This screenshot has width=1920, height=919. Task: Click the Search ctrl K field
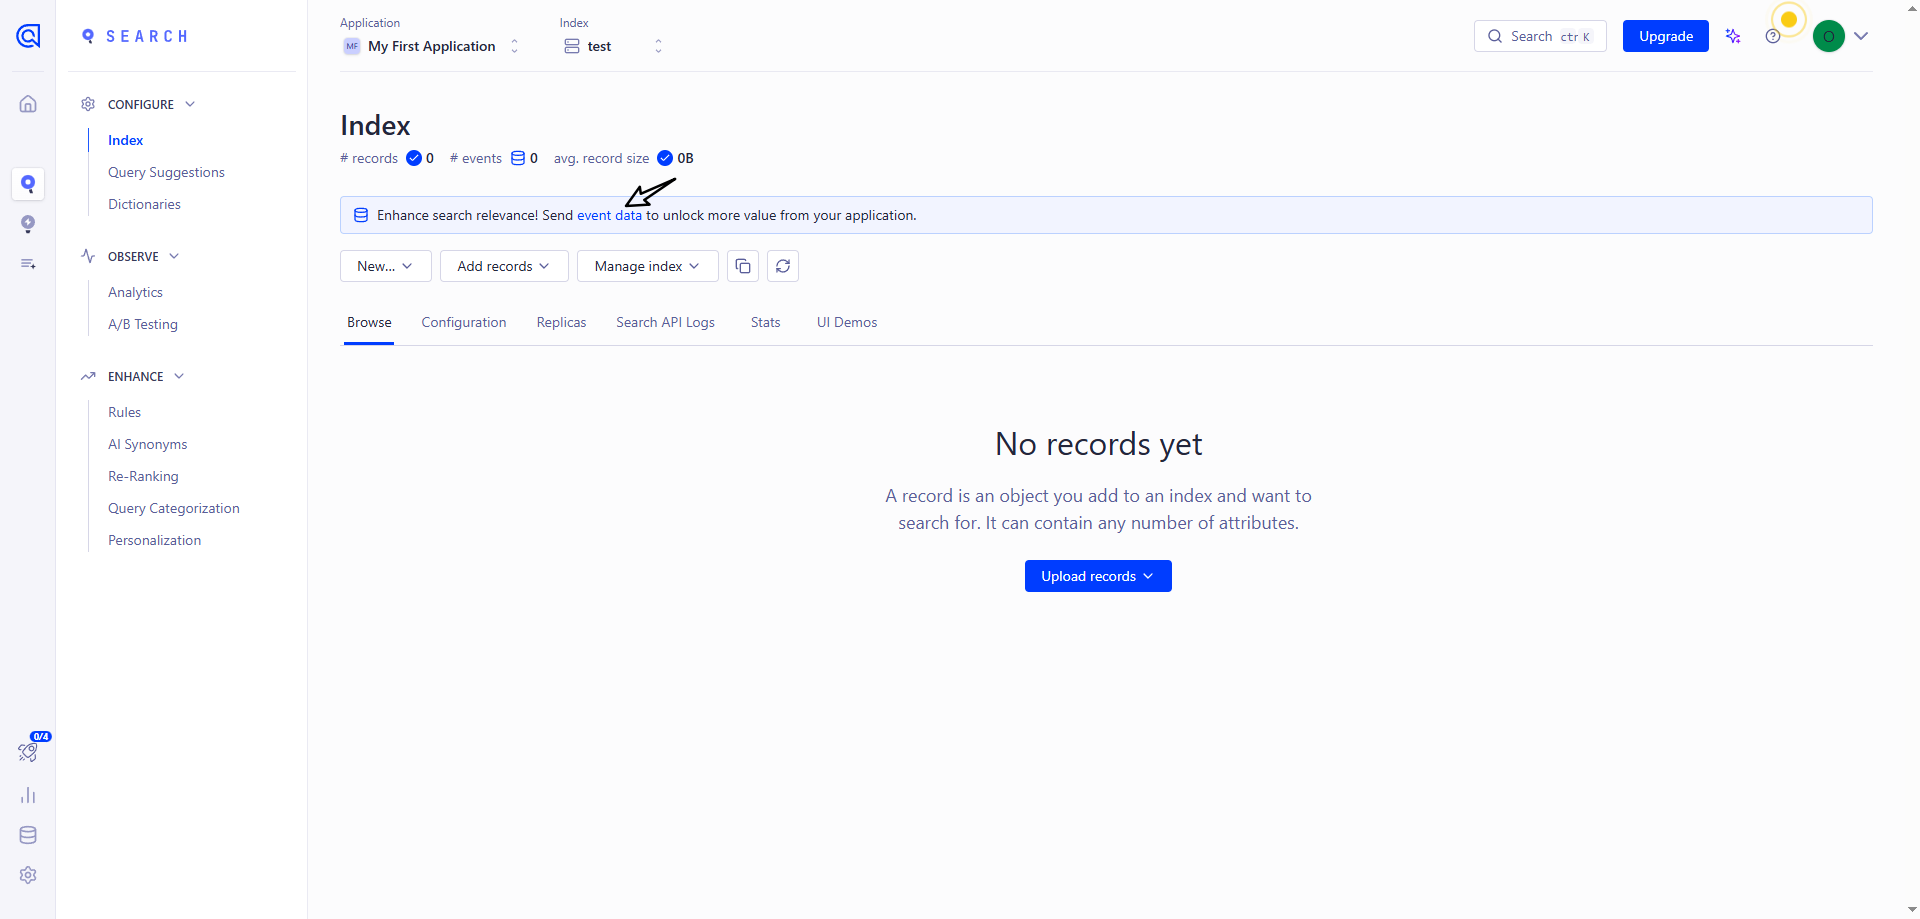pyautogui.click(x=1540, y=36)
